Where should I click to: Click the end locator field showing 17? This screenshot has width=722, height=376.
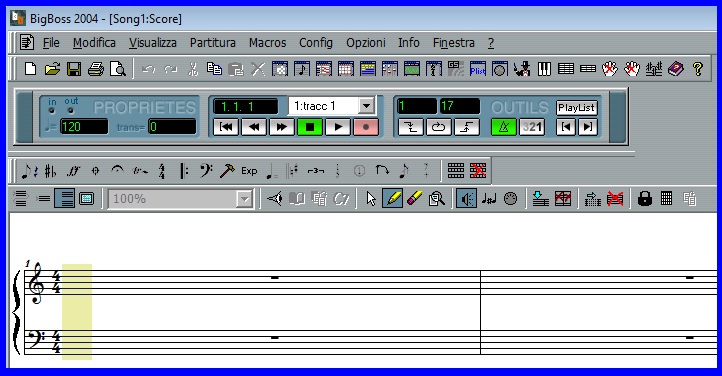click(460, 106)
